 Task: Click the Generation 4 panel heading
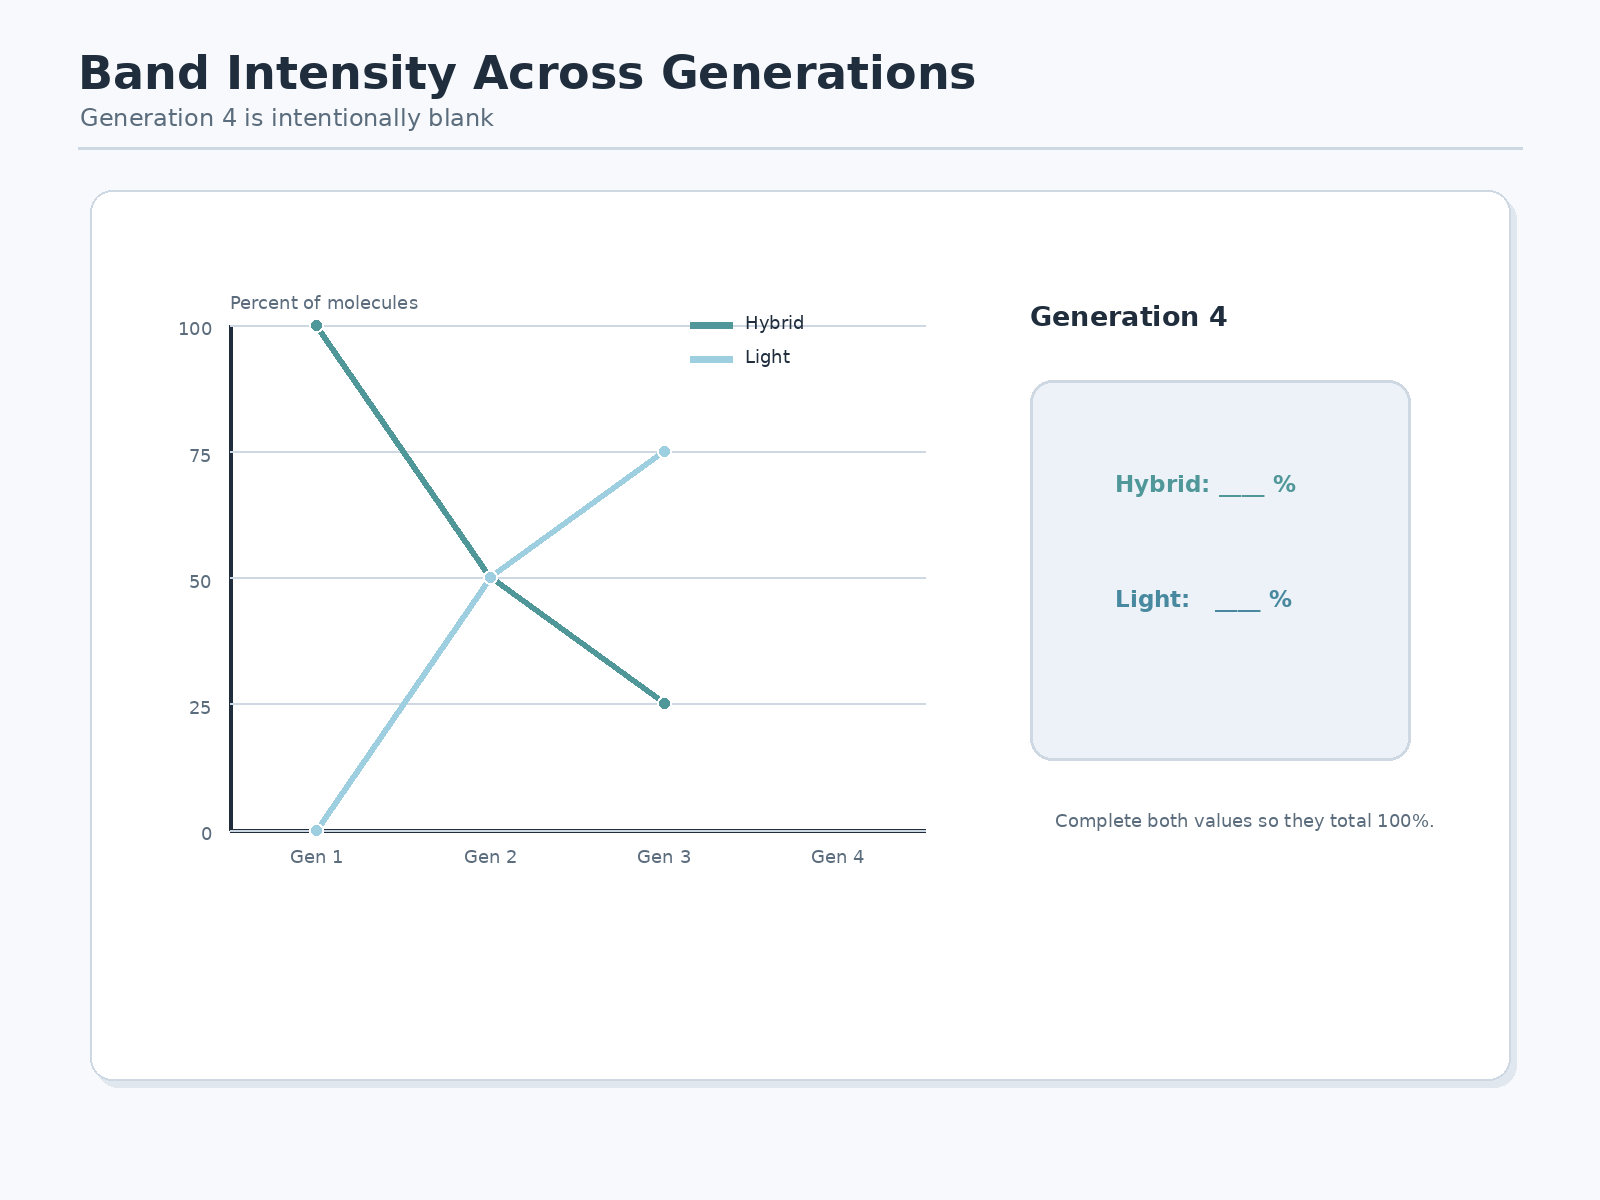[x=1128, y=317]
